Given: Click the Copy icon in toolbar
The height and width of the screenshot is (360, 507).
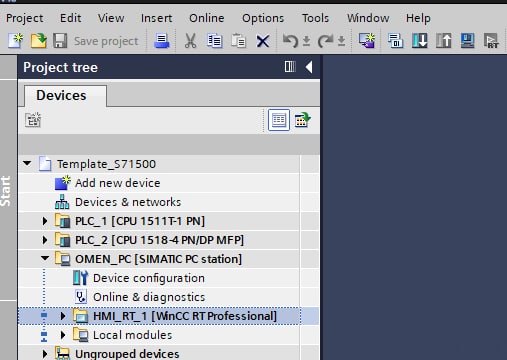Looking at the screenshot, I should [x=214, y=41].
